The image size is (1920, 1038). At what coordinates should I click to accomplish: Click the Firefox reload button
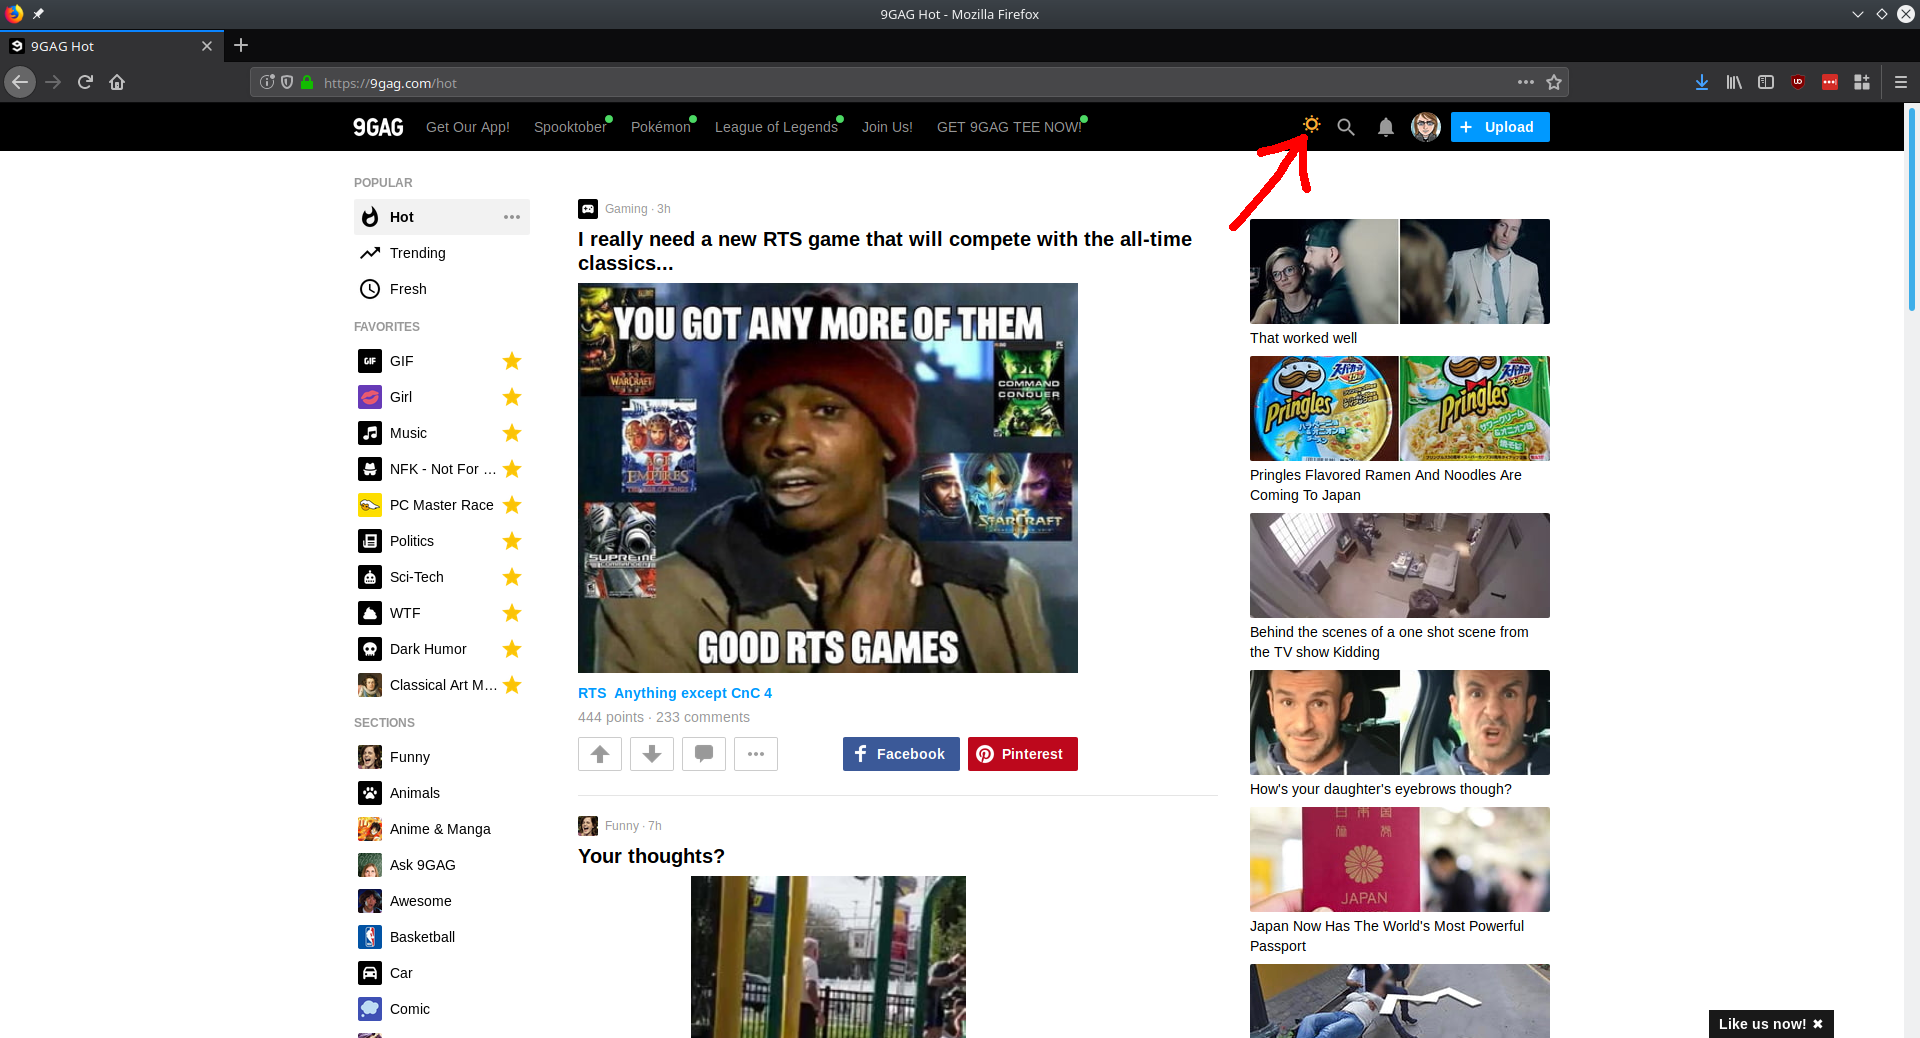point(85,82)
